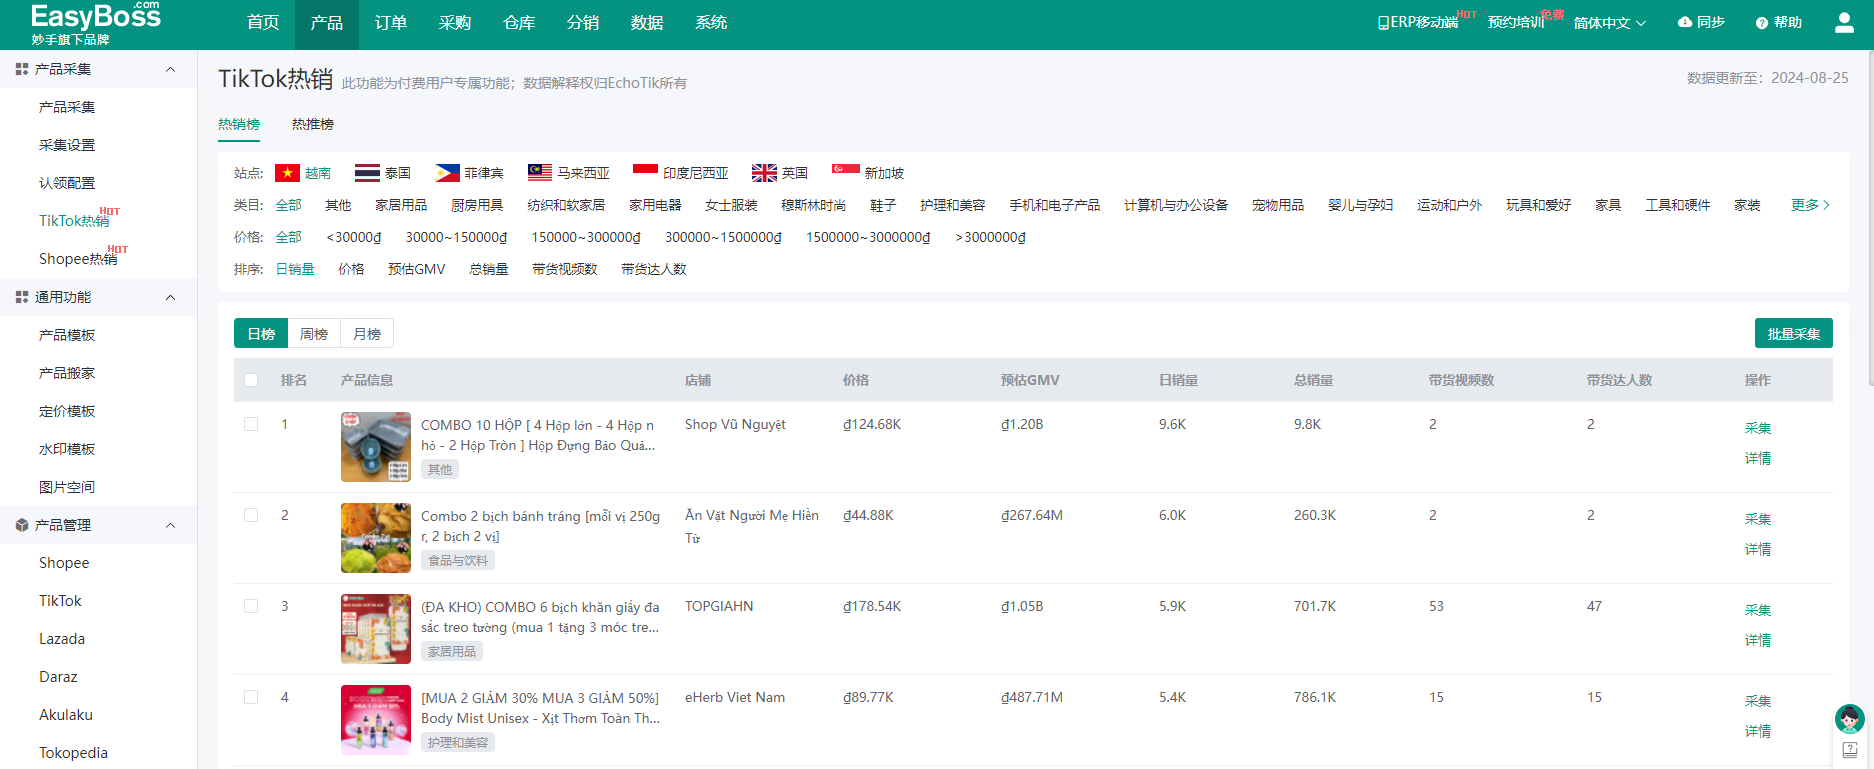
Task: Open Tokopedia under 产品管理
Action: 73,753
